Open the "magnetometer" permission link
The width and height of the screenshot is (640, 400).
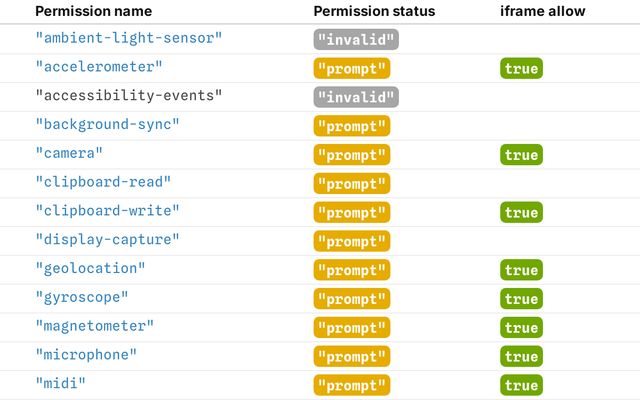(x=94, y=326)
